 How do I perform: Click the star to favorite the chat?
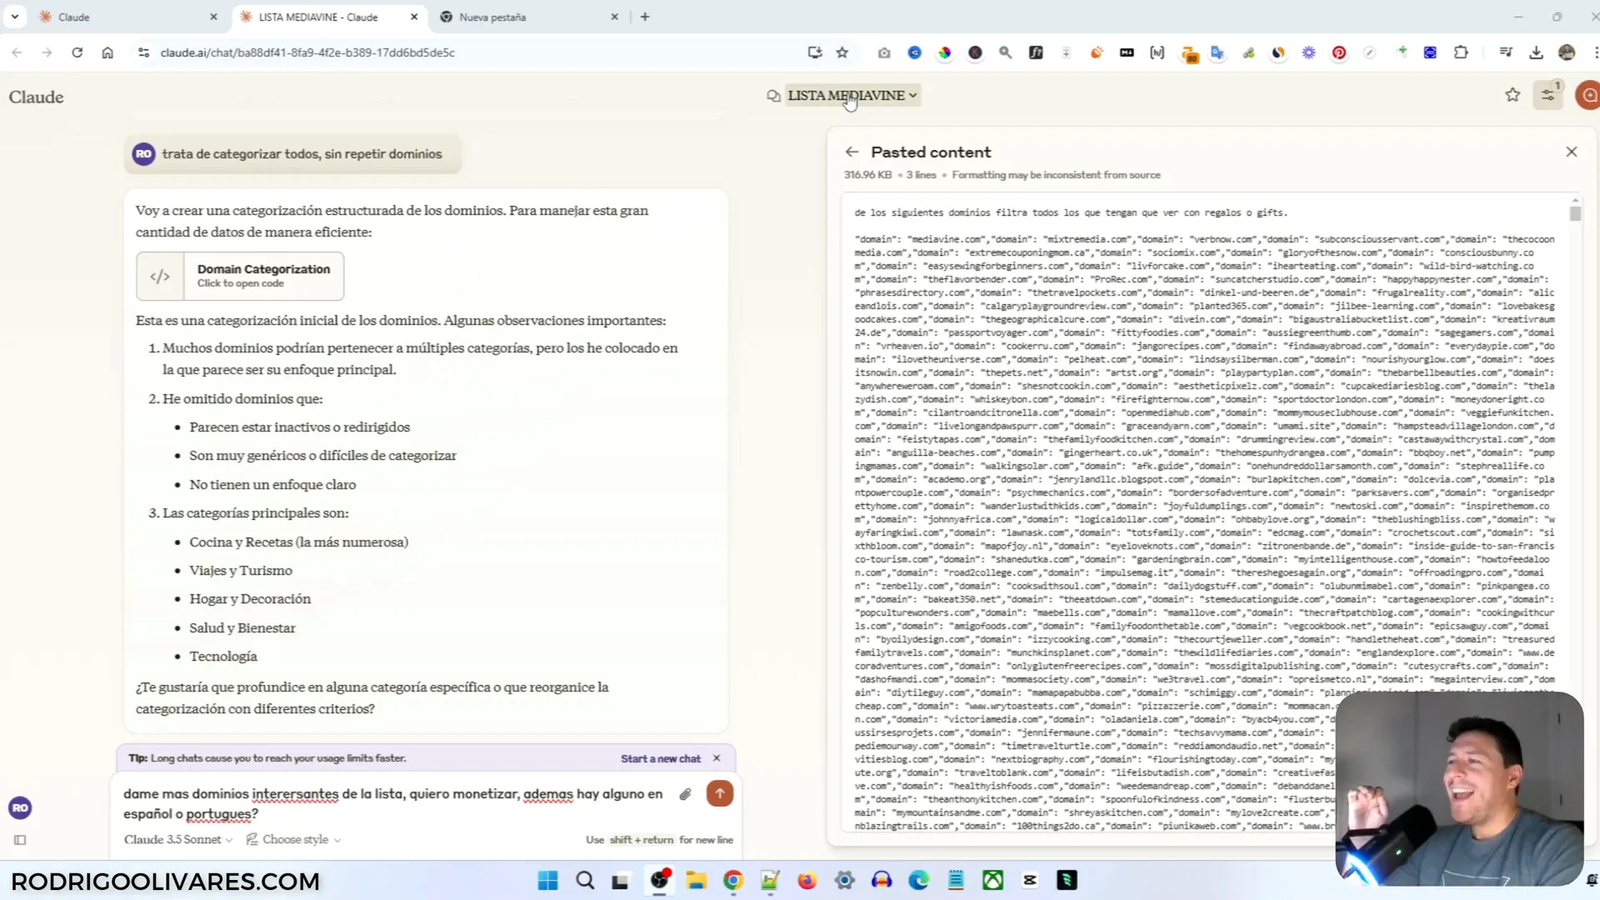1511,94
